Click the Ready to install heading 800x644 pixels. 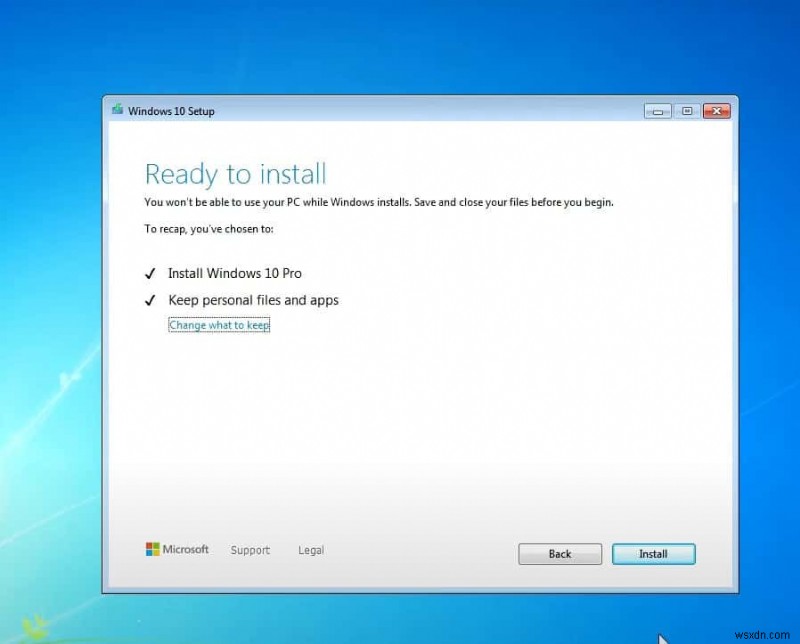coord(235,174)
